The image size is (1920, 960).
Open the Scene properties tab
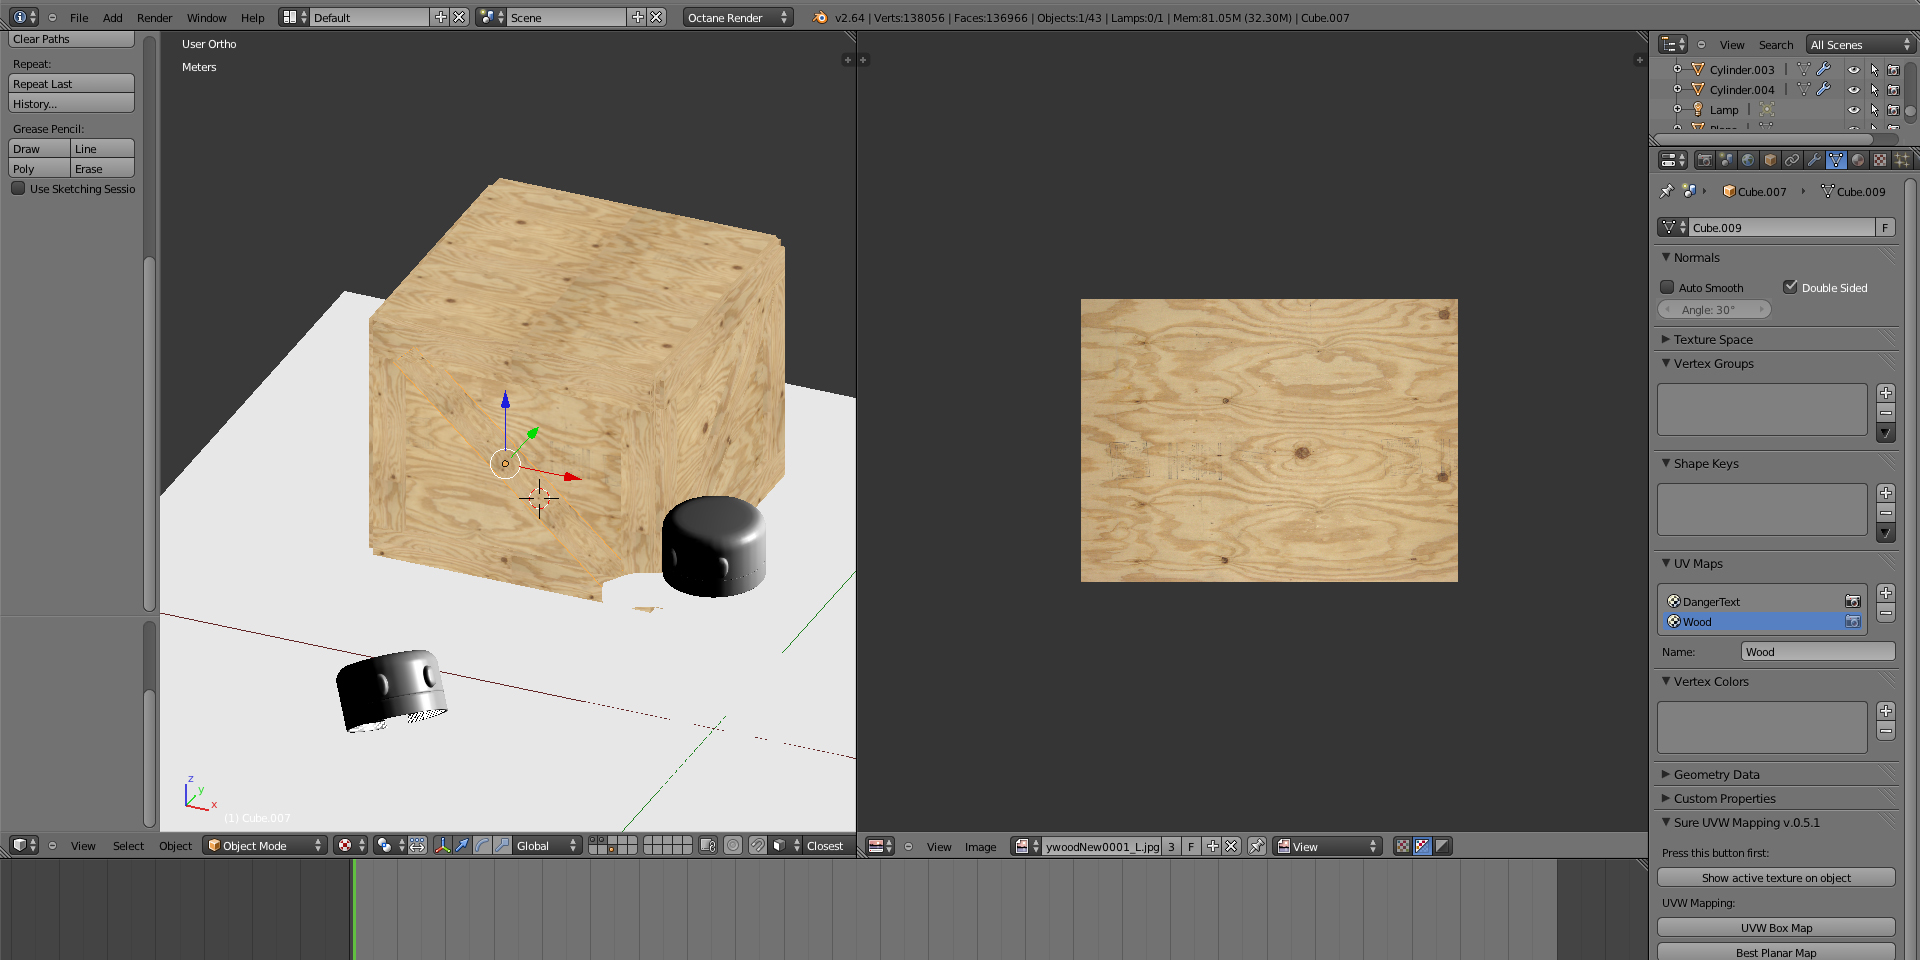(x=1727, y=160)
